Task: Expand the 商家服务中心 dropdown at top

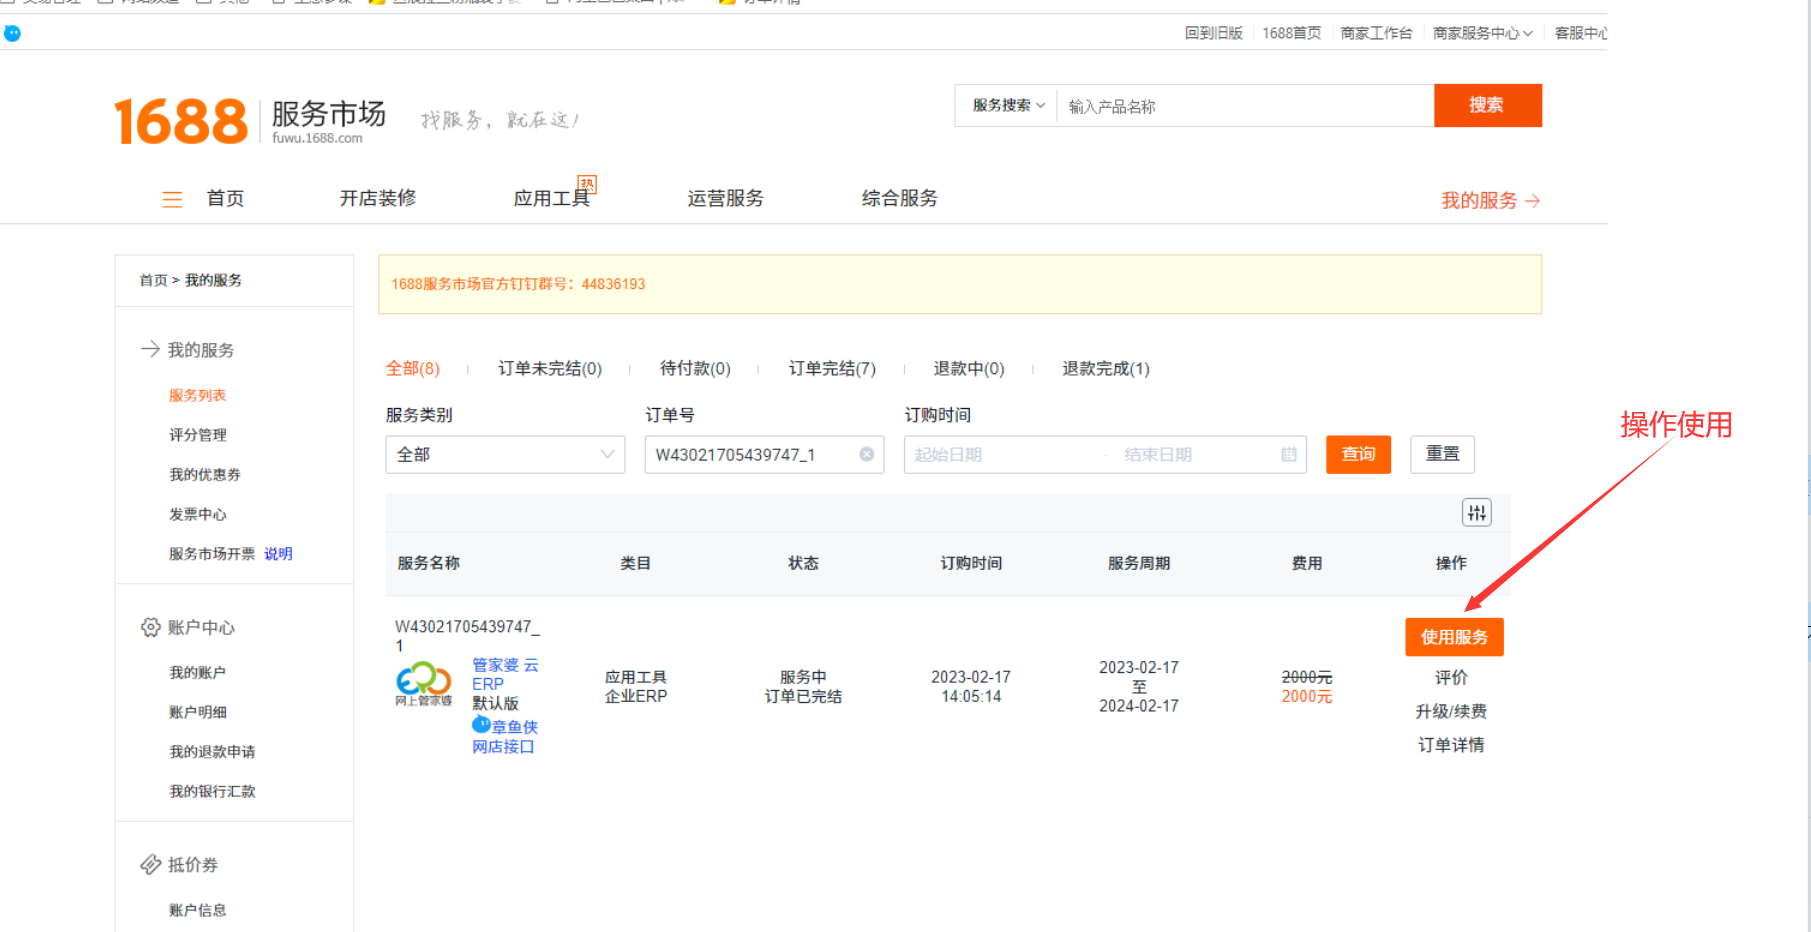Action: click(1482, 33)
